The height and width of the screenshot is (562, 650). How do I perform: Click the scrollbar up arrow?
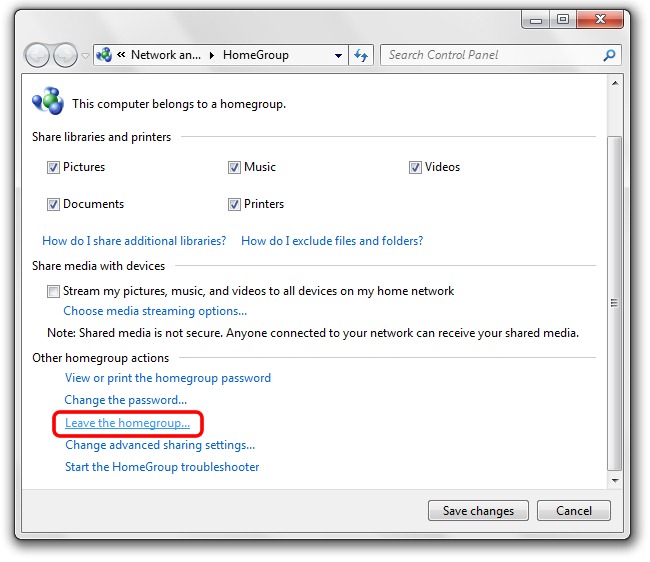point(615,84)
